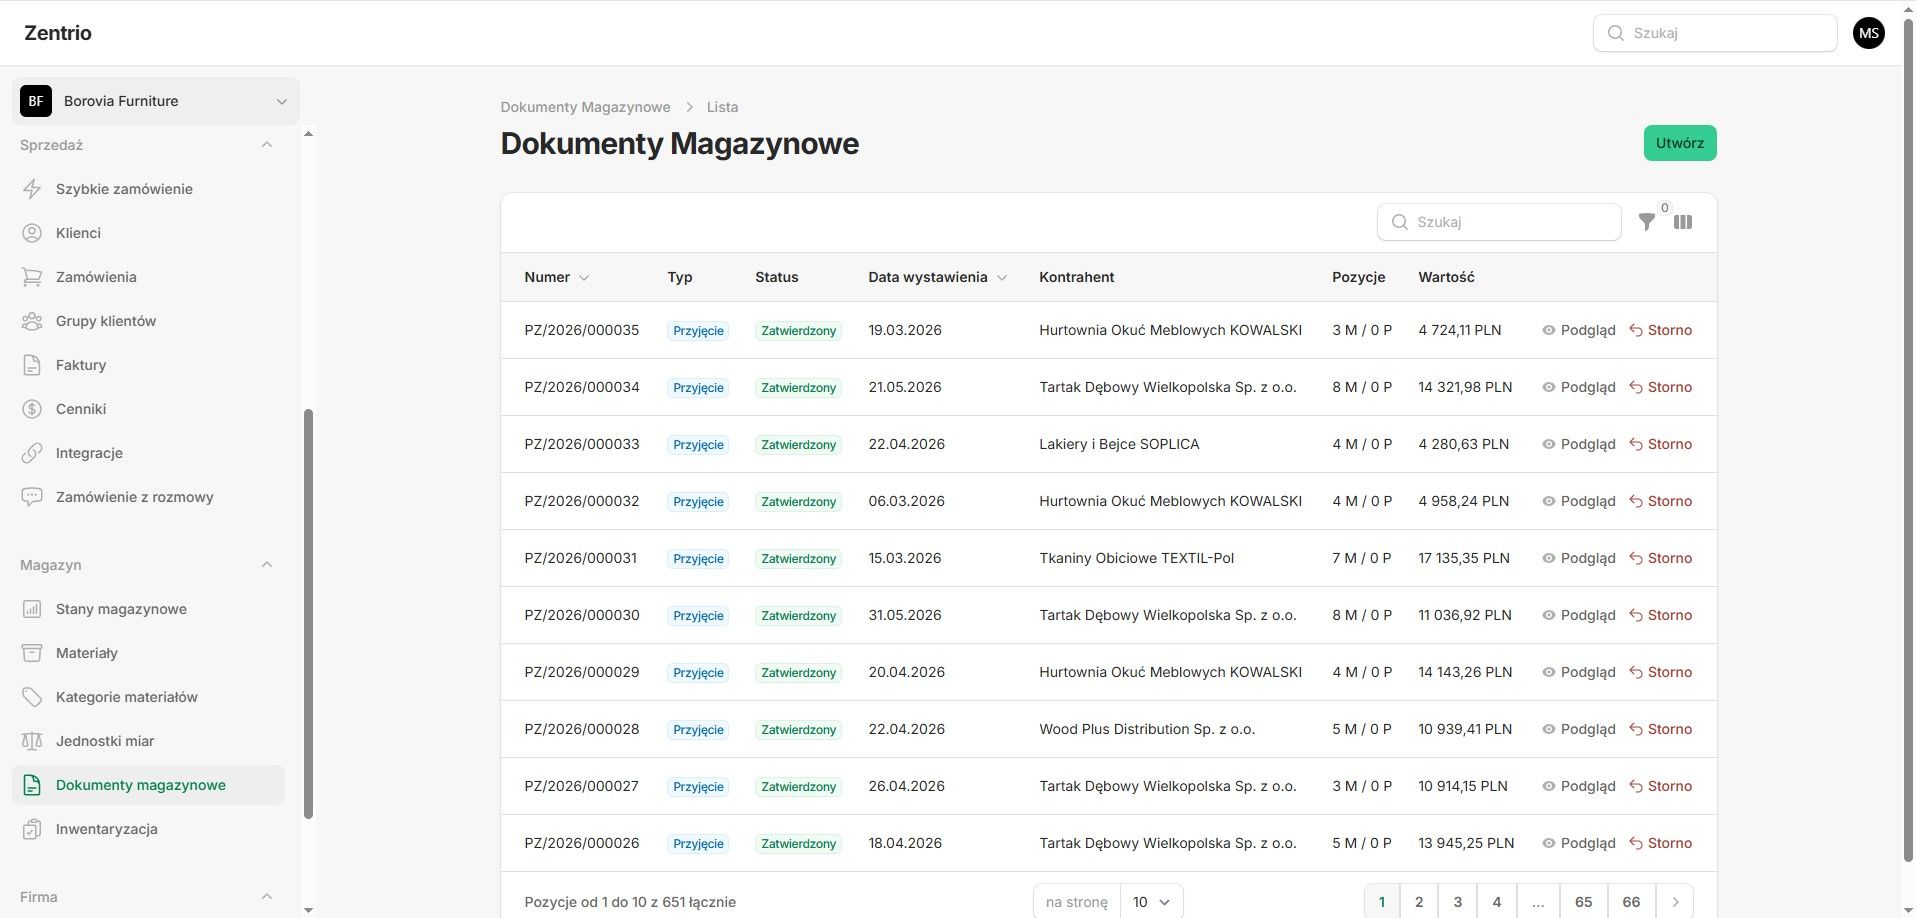Click the Materiały box icon
1916x918 pixels.
pos(32,653)
